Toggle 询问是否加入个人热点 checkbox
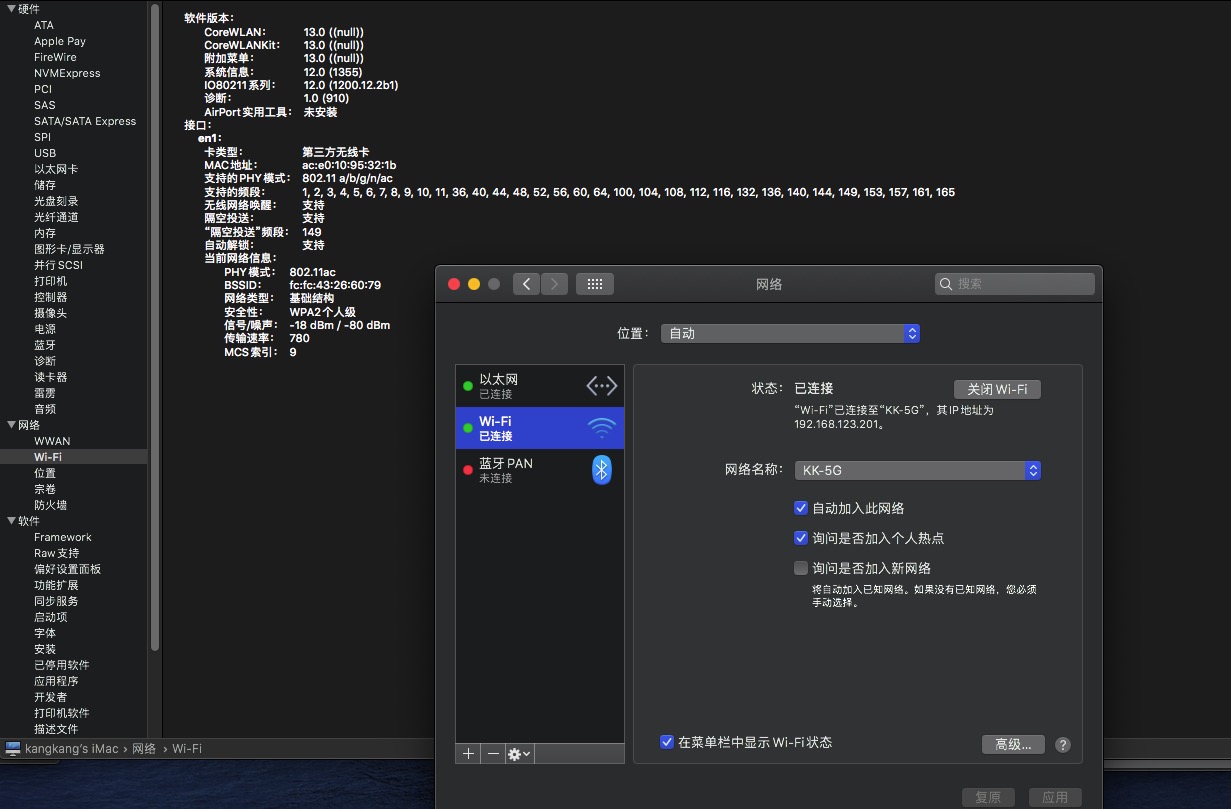 [x=800, y=538]
